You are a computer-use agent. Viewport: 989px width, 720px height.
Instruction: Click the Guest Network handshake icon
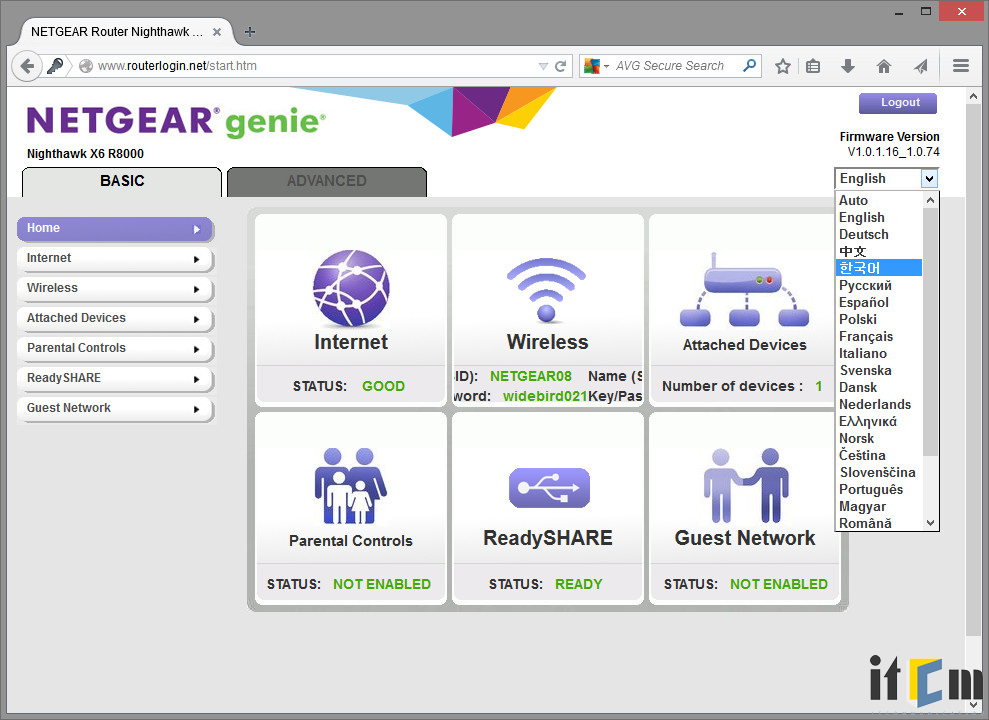click(x=746, y=485)
